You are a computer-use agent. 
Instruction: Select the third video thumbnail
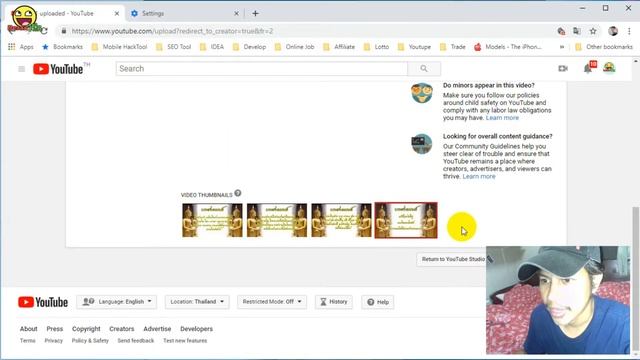pyautogui.click(x=341, y=220)
